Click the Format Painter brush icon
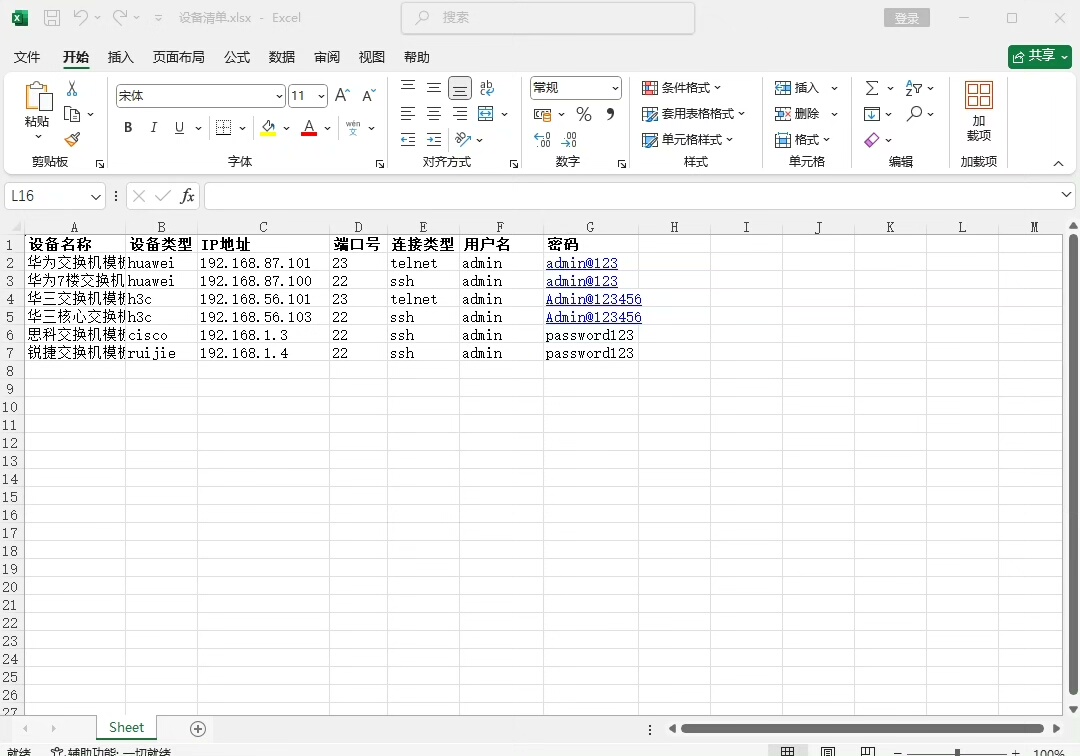The width and height of the screenshot is (1080, 756). click(x=72, y=140)
